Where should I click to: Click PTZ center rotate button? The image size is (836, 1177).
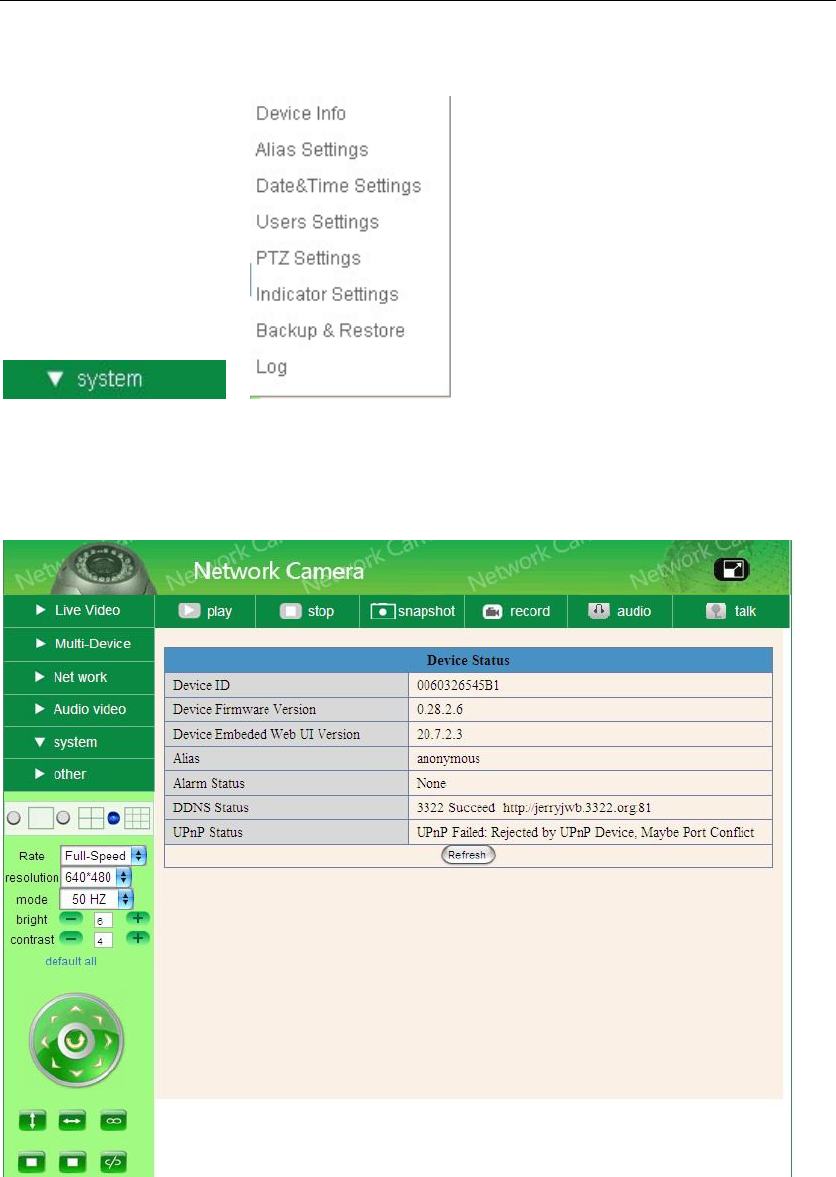coord(76,1040)
